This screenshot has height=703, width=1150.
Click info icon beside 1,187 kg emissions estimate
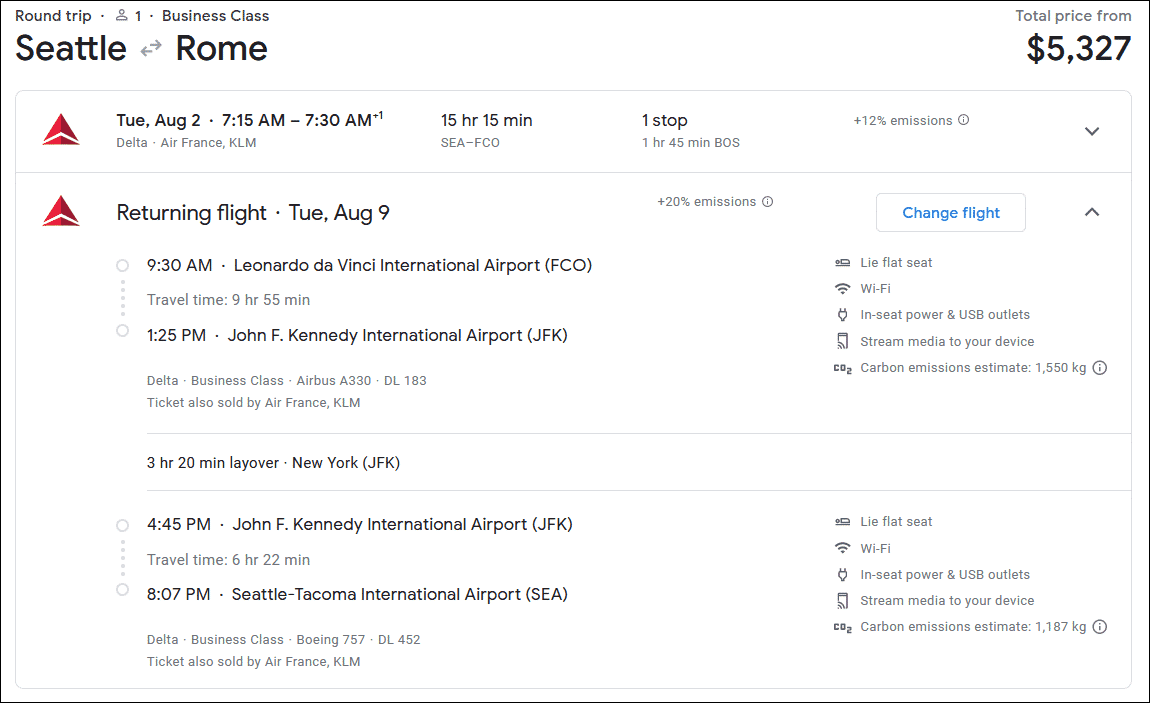1099,627
